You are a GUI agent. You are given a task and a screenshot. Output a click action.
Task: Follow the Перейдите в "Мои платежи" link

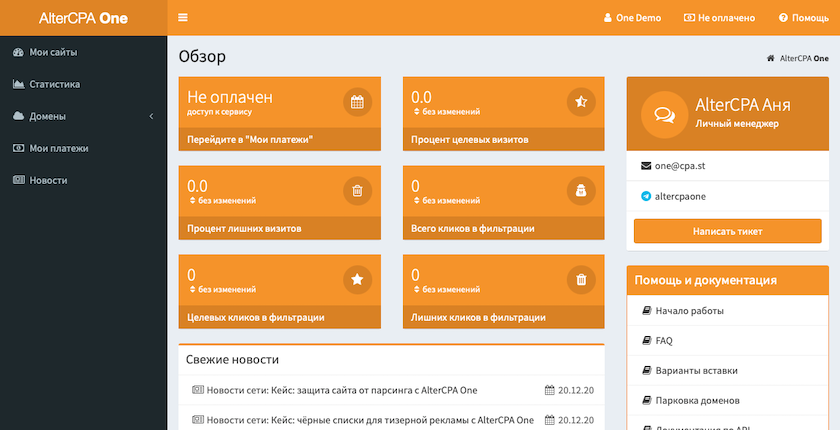pyautogui.click(x=280, y=140)
